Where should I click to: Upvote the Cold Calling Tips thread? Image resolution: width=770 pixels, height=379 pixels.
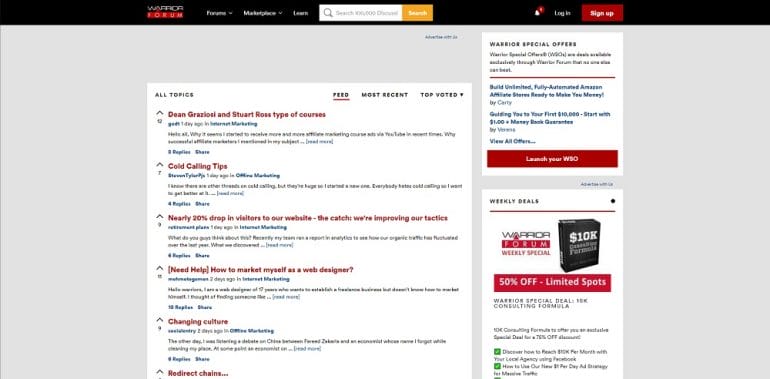(160, 165)
